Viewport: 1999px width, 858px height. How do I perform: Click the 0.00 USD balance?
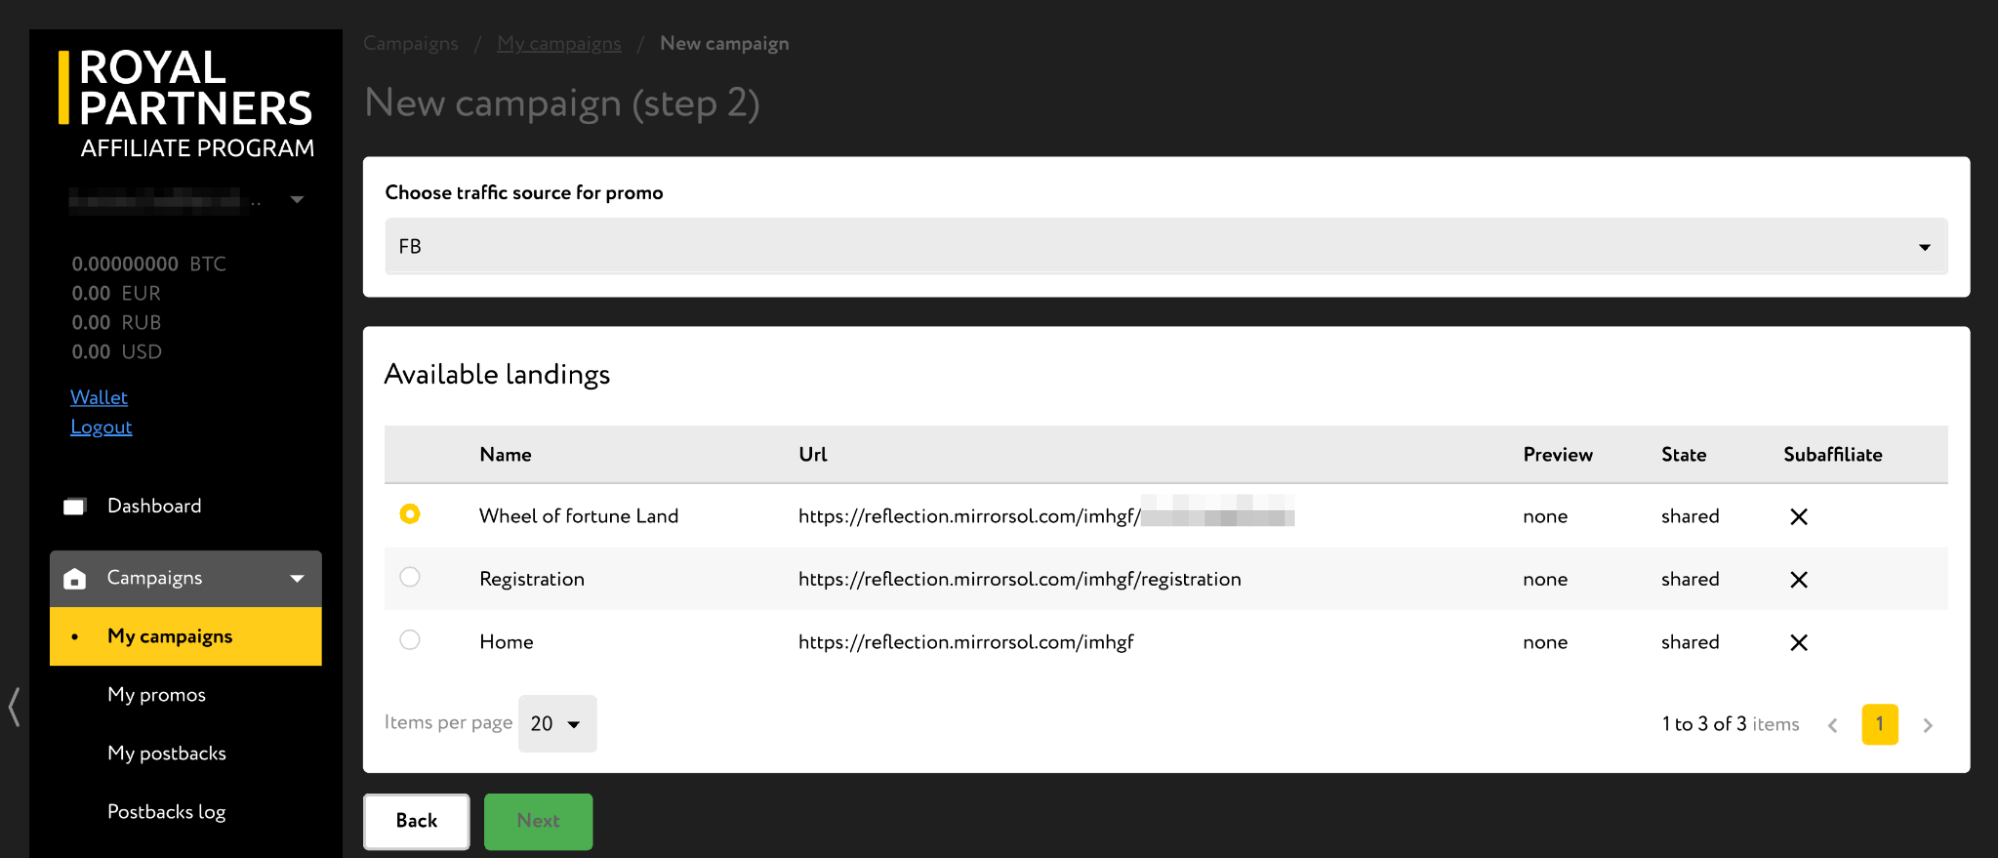click(116, 352)
